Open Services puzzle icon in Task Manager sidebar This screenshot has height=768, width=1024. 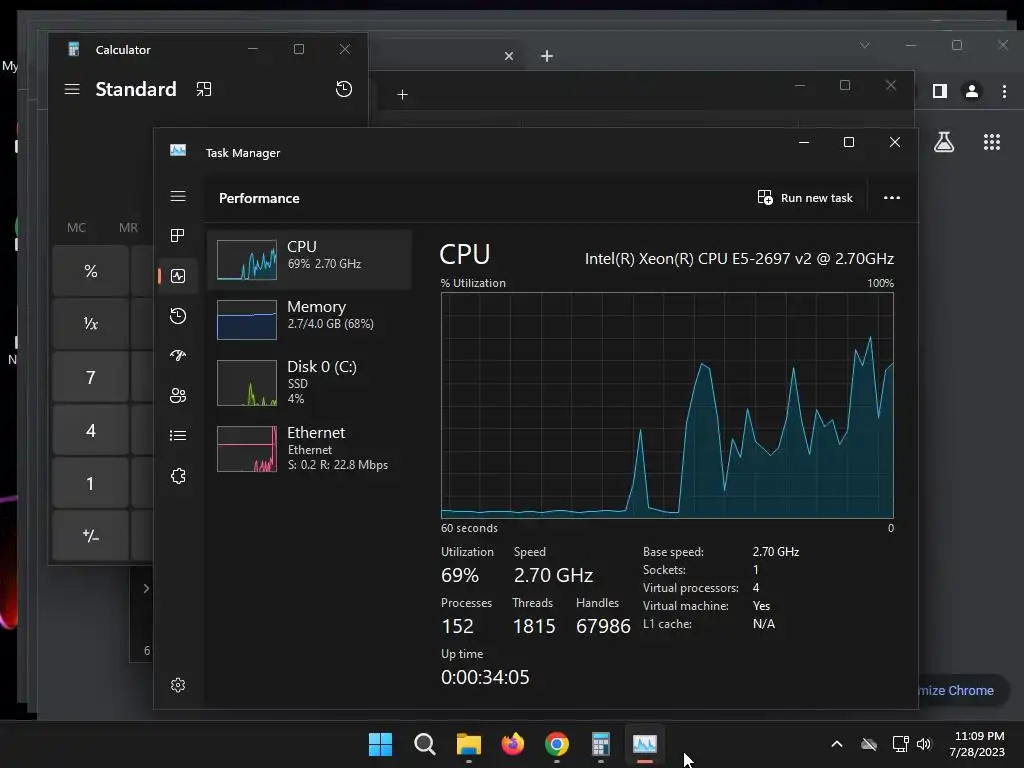(178, 476)
